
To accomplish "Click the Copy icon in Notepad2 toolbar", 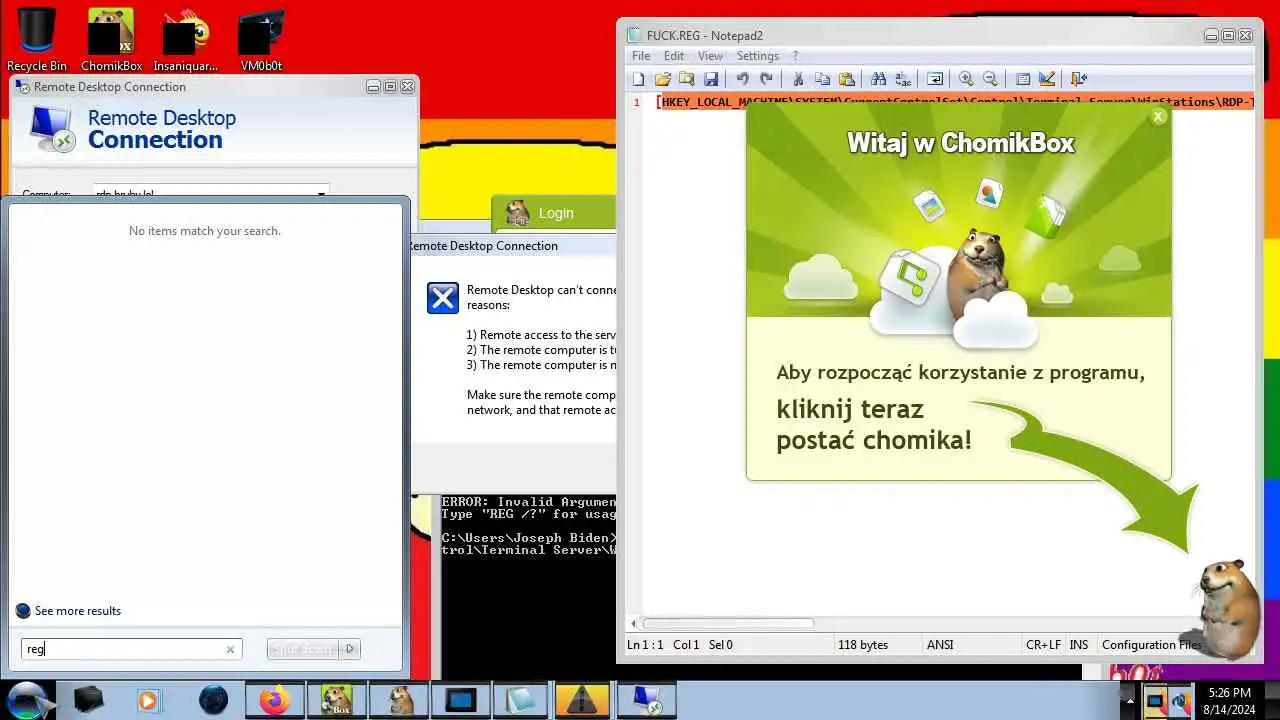I will pos(822,79).
